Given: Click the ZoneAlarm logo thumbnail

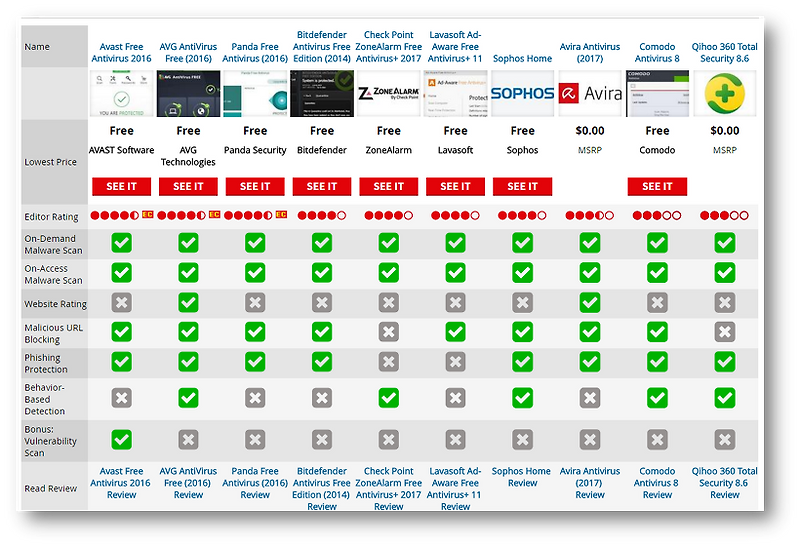Looking at the screenshot, I should click(x=389, y=93).
